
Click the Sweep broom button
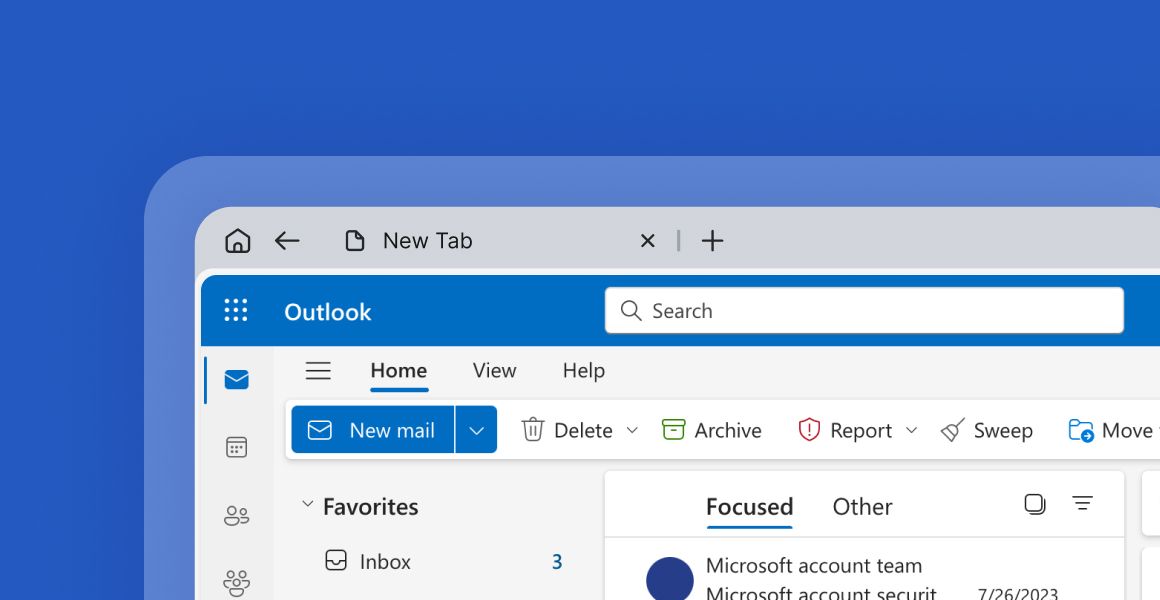[986, 430]
